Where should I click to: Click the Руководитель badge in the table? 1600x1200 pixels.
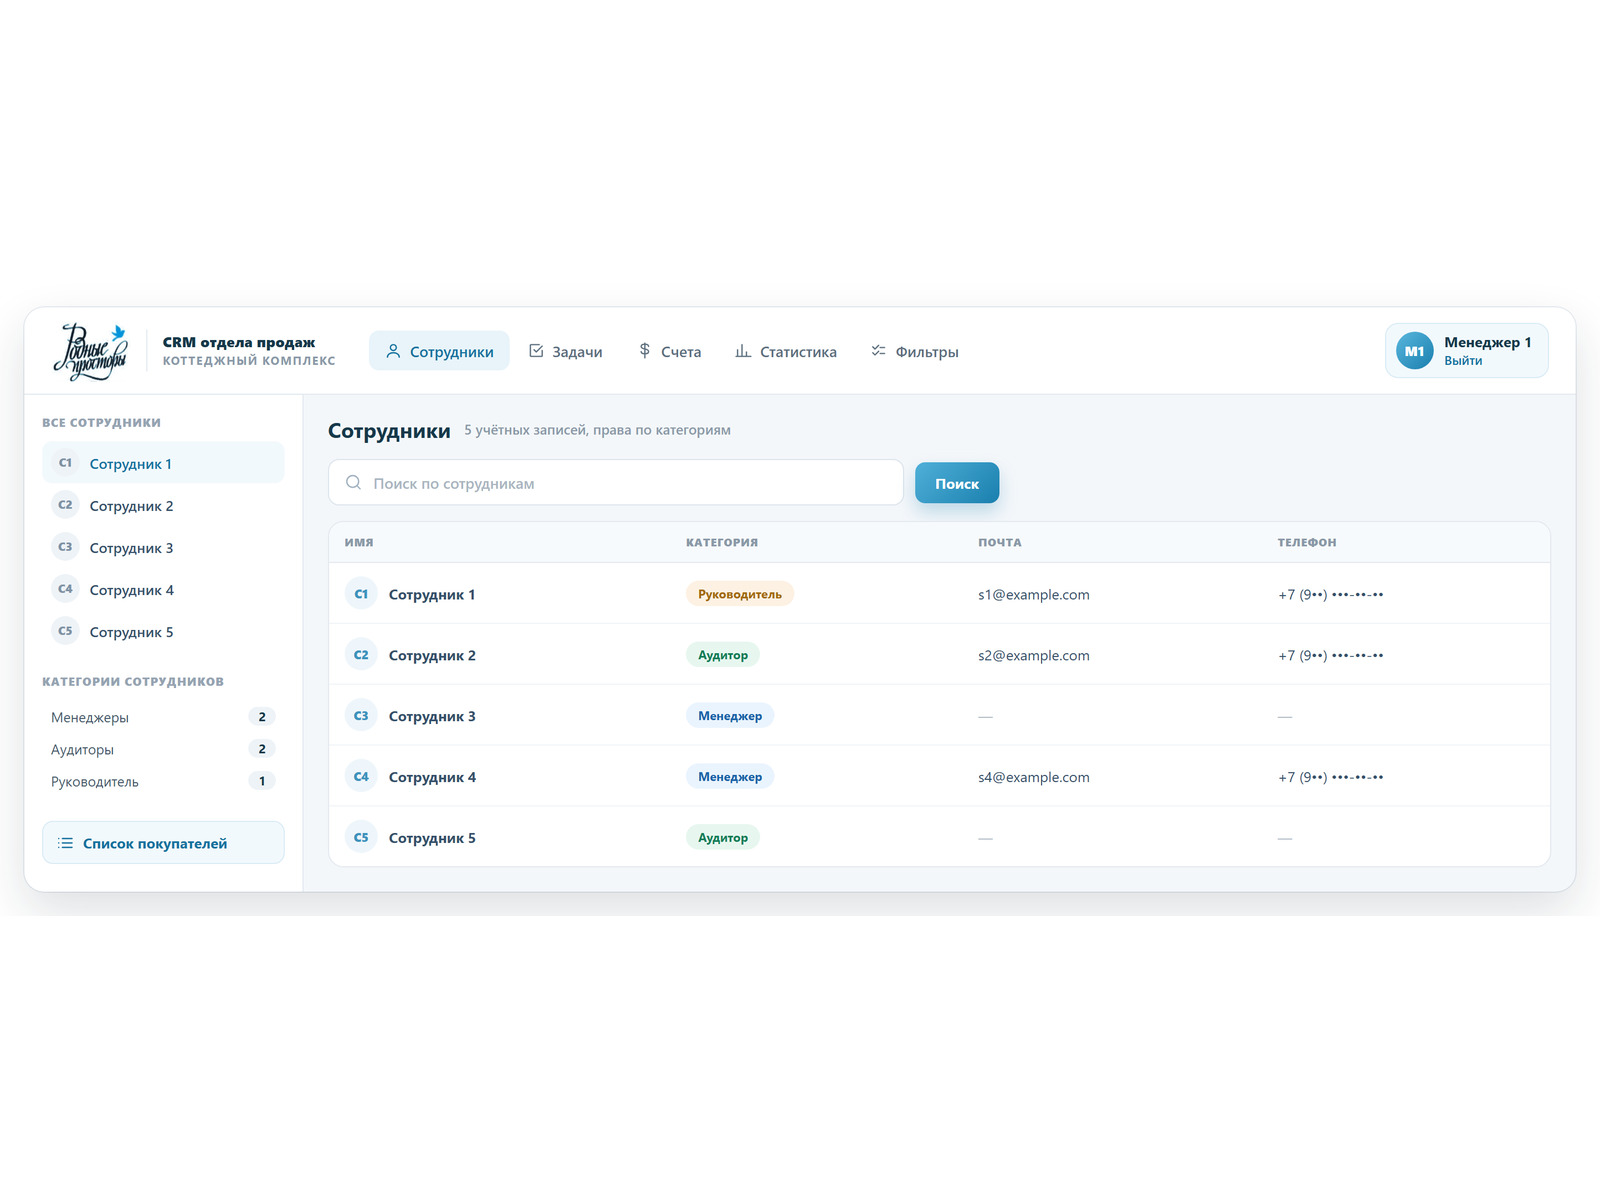[740, 594]
